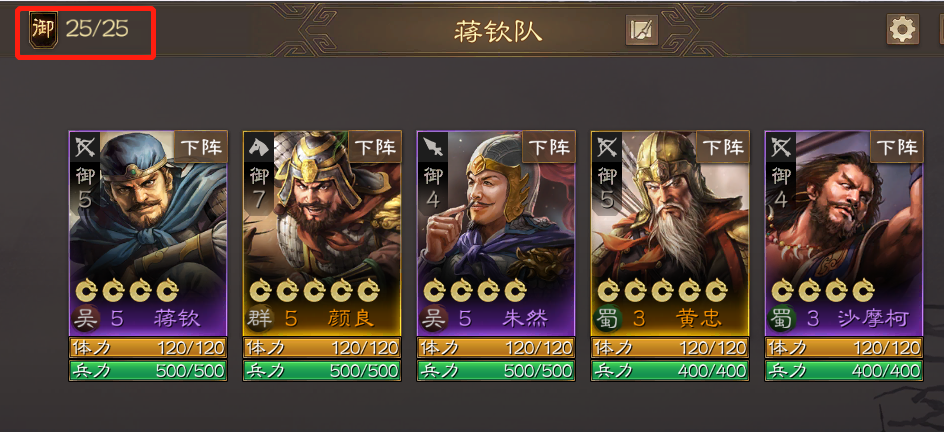This screenshot has width=944, height=432.
Task: Click 下阵 on 黄忠's card
Action: pos(723,147)
